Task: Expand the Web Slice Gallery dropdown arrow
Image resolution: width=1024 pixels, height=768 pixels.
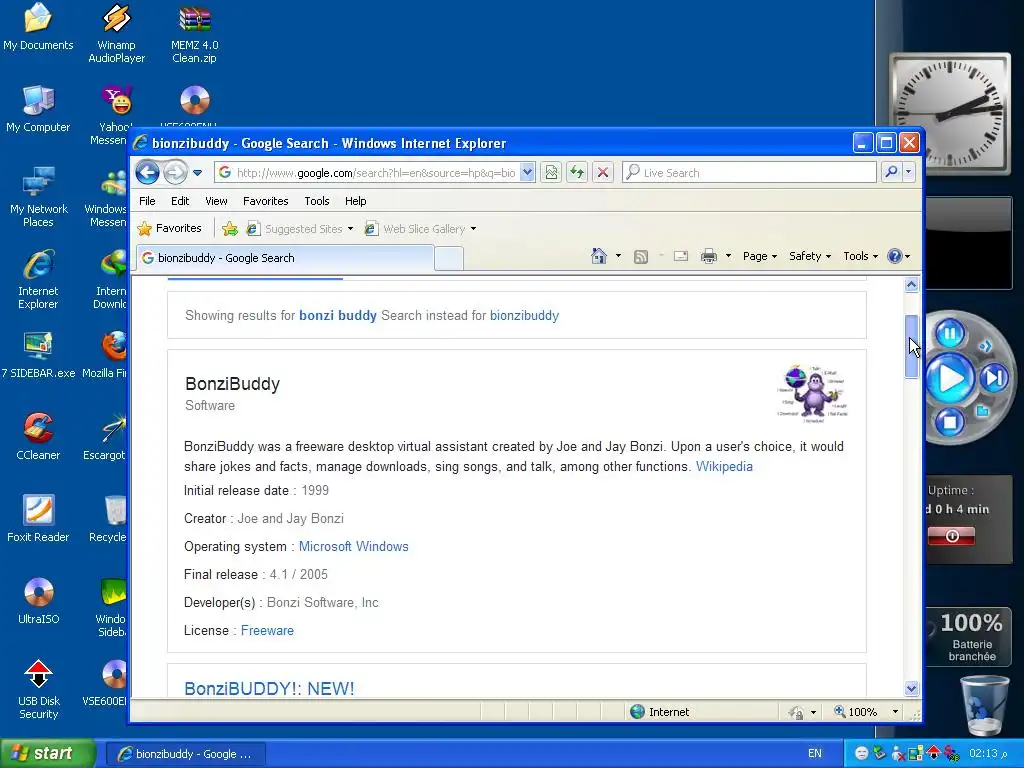Action: click(x=473, y=229)
